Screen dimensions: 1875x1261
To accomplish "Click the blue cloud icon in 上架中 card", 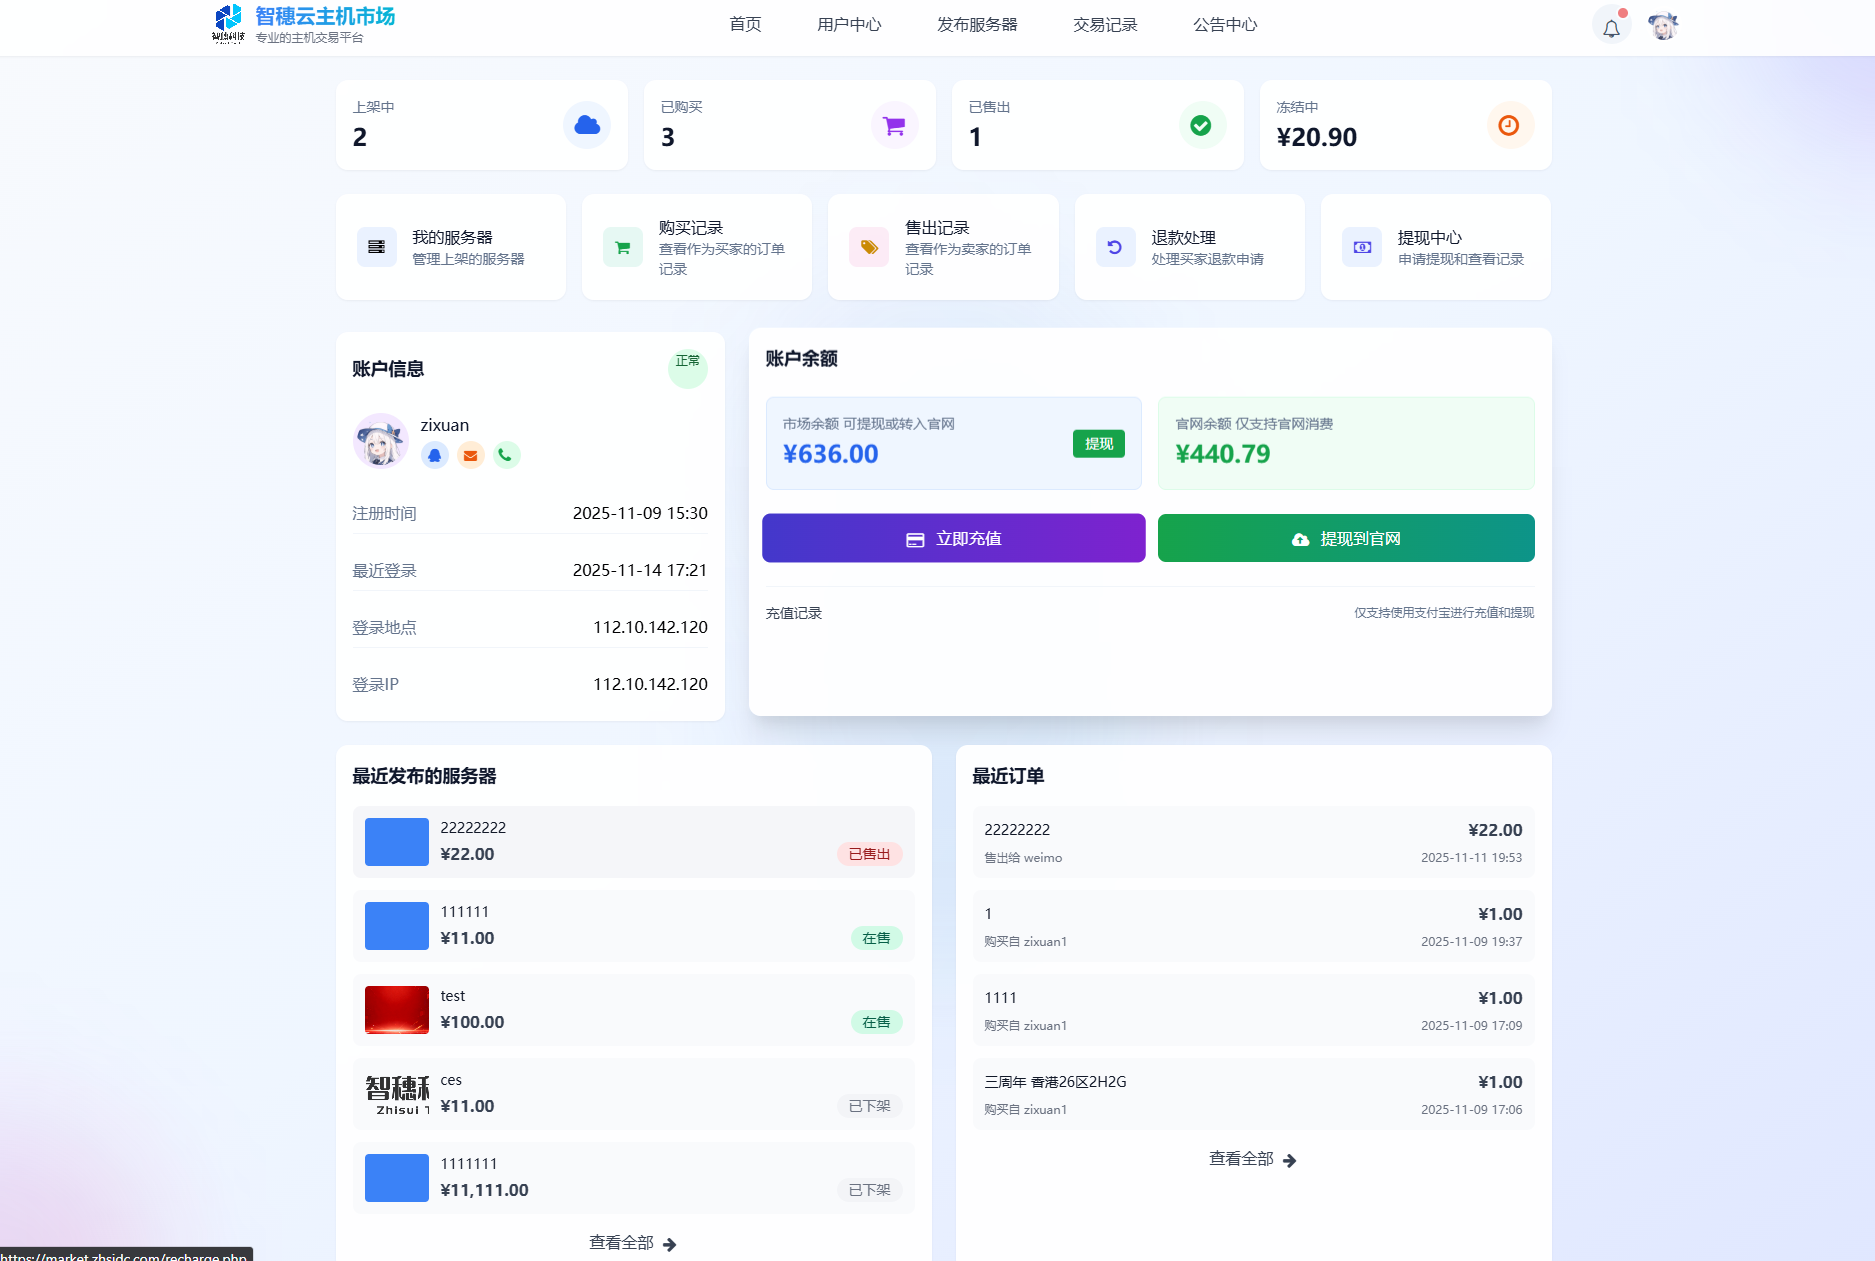I will (587, 125).
